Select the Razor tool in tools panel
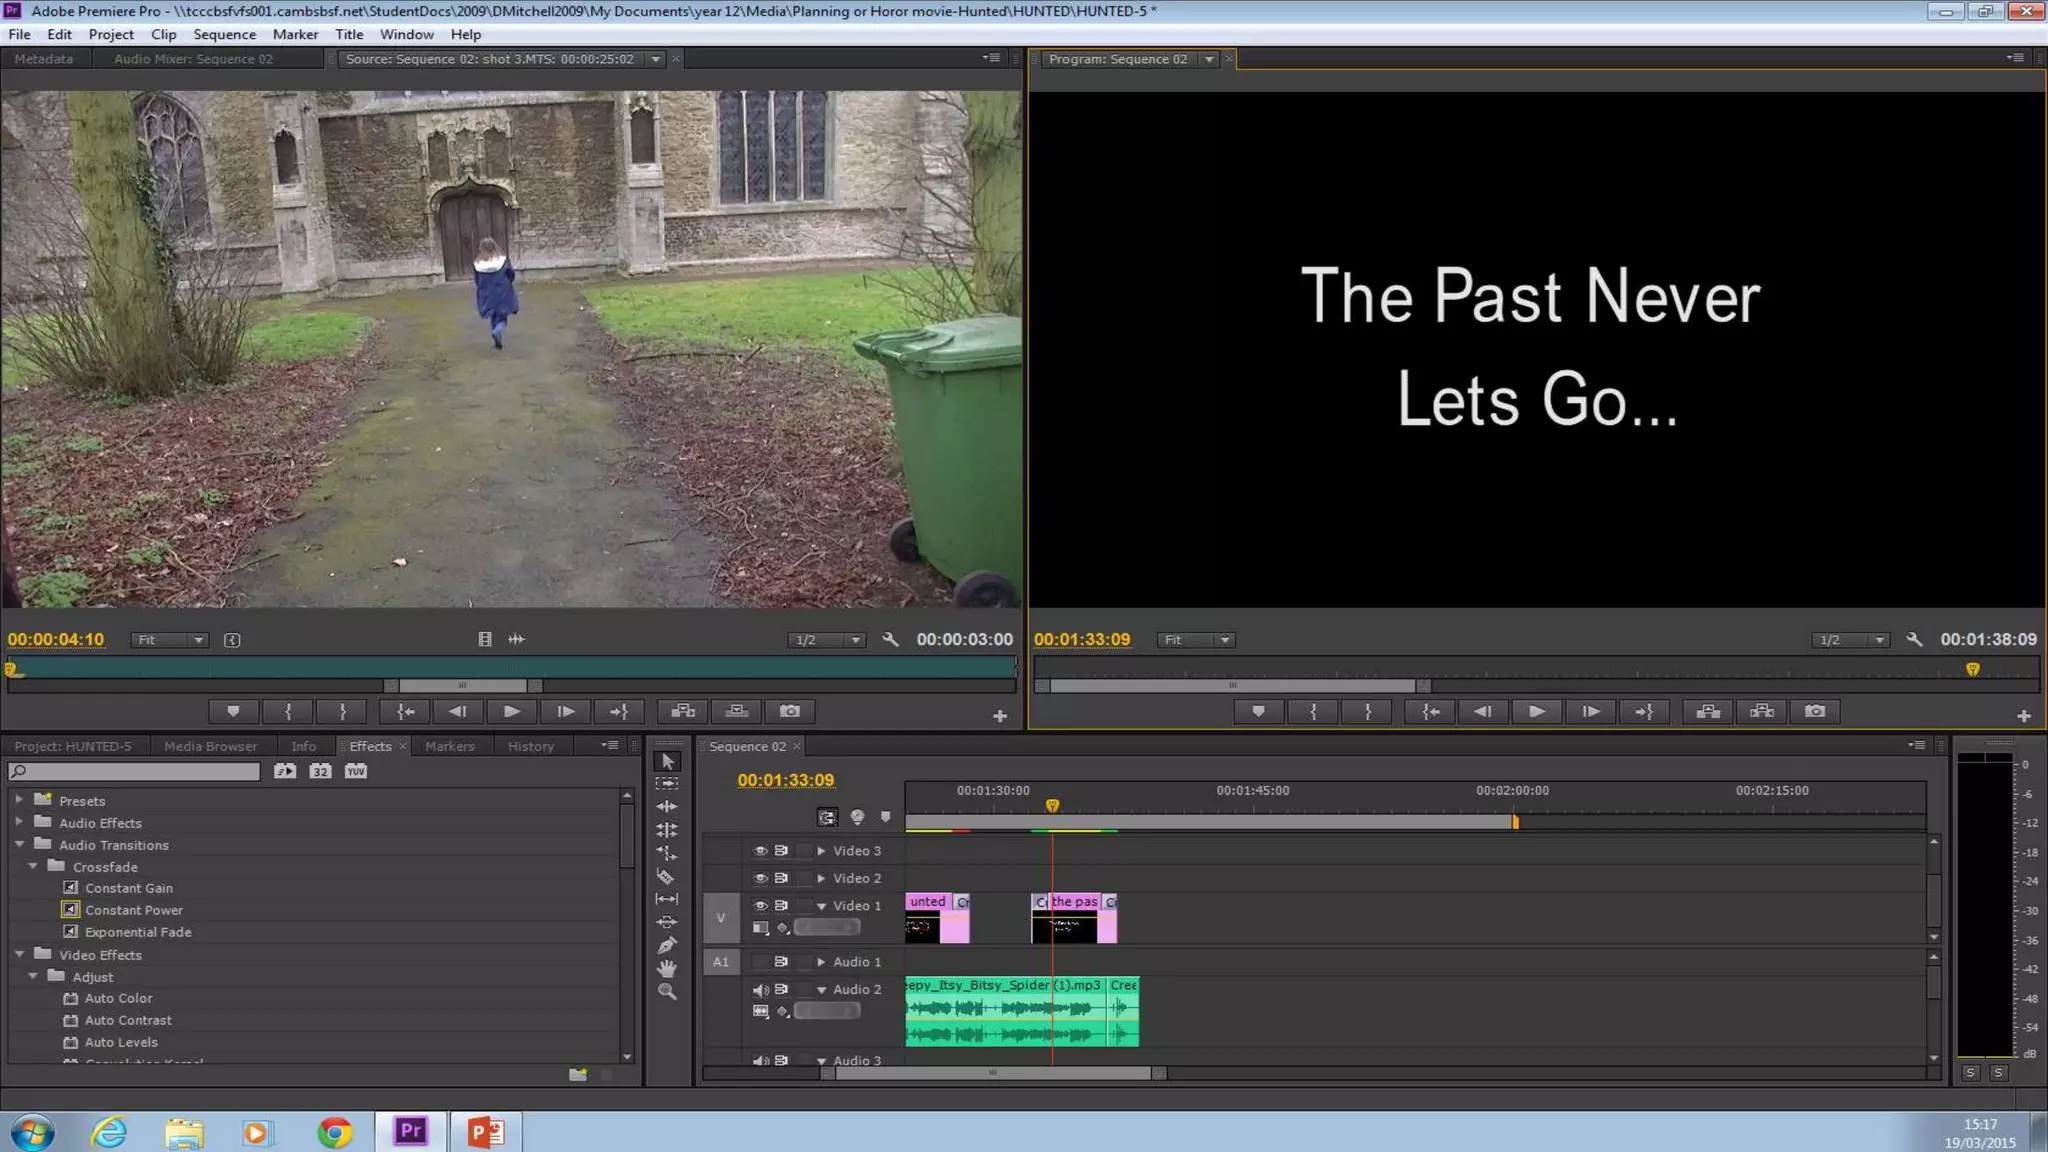Screen dimensions: 2048x1152 pos(666,876)
